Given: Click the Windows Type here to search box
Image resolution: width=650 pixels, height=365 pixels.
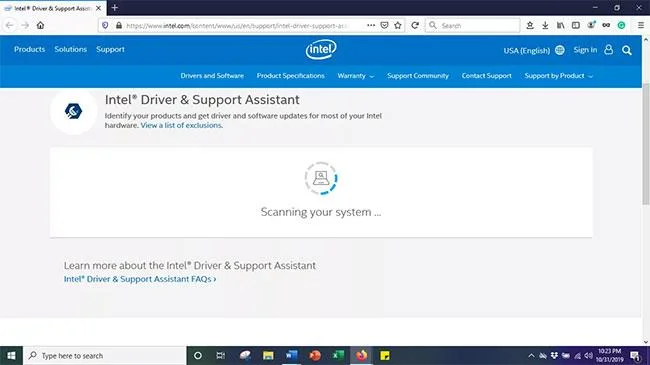Looking at the screenshot, I should (104, 355).
